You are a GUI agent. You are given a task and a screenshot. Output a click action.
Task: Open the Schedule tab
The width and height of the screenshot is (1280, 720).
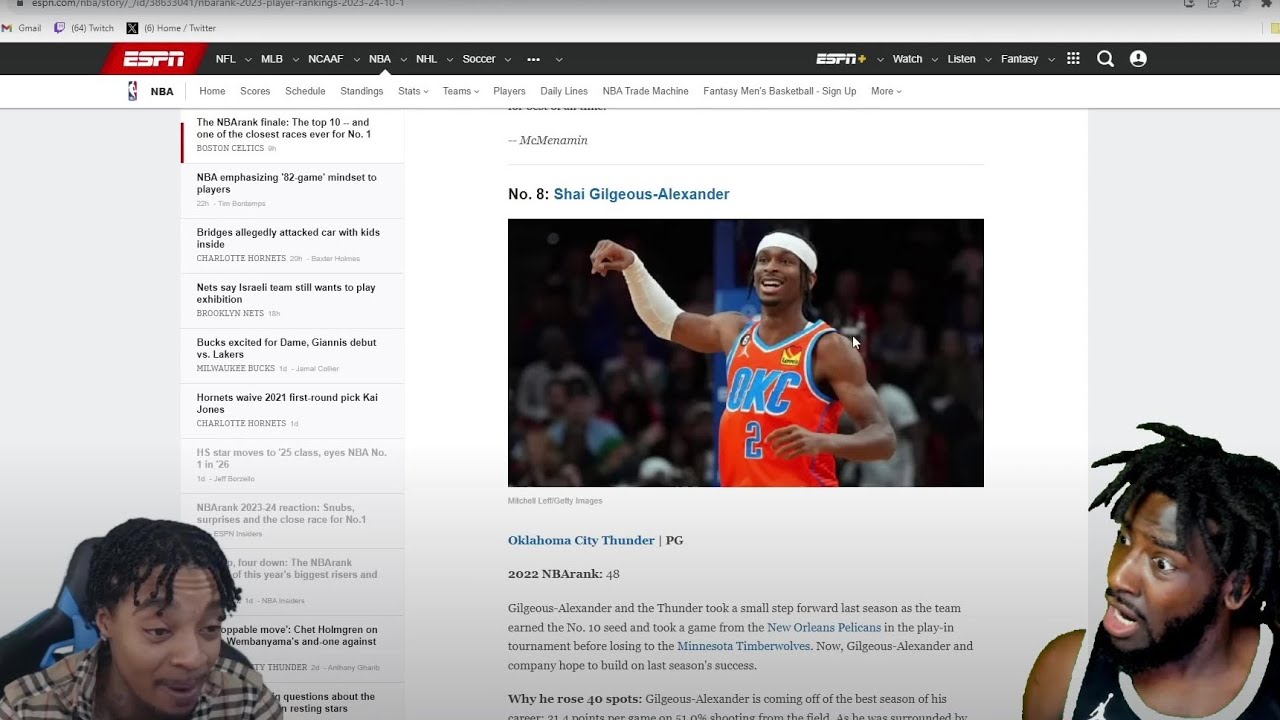tap(305, 91)
